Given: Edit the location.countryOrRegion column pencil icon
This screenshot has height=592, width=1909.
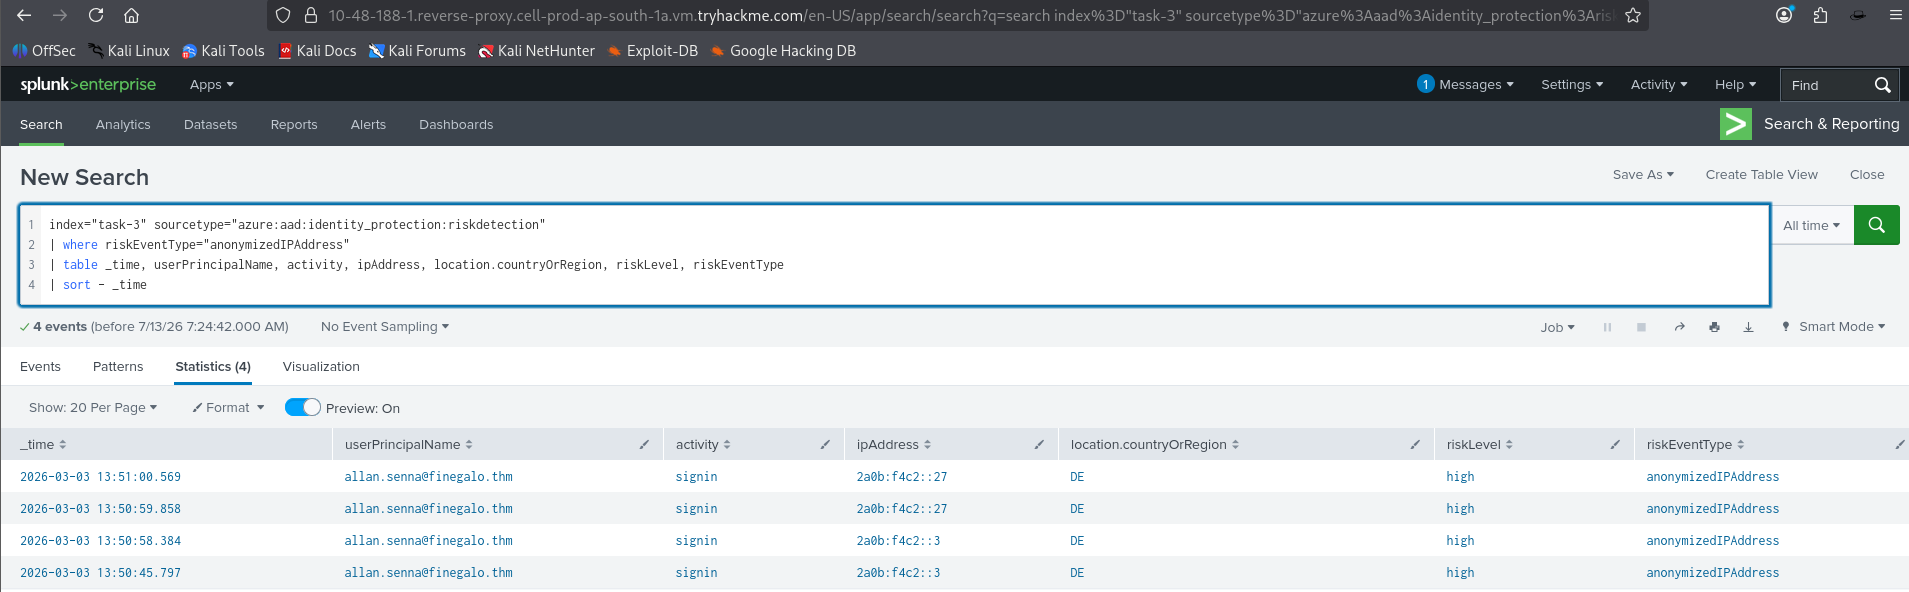Looking at the screenshot, I should pyautogui.click(x=1415, y=444).
